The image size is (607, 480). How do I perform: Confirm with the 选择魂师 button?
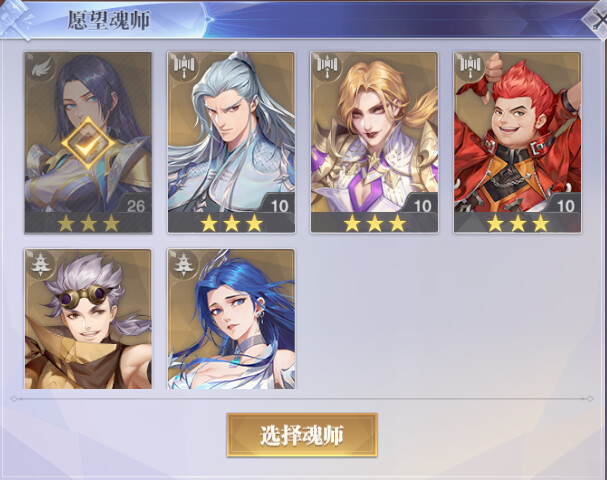302,435
